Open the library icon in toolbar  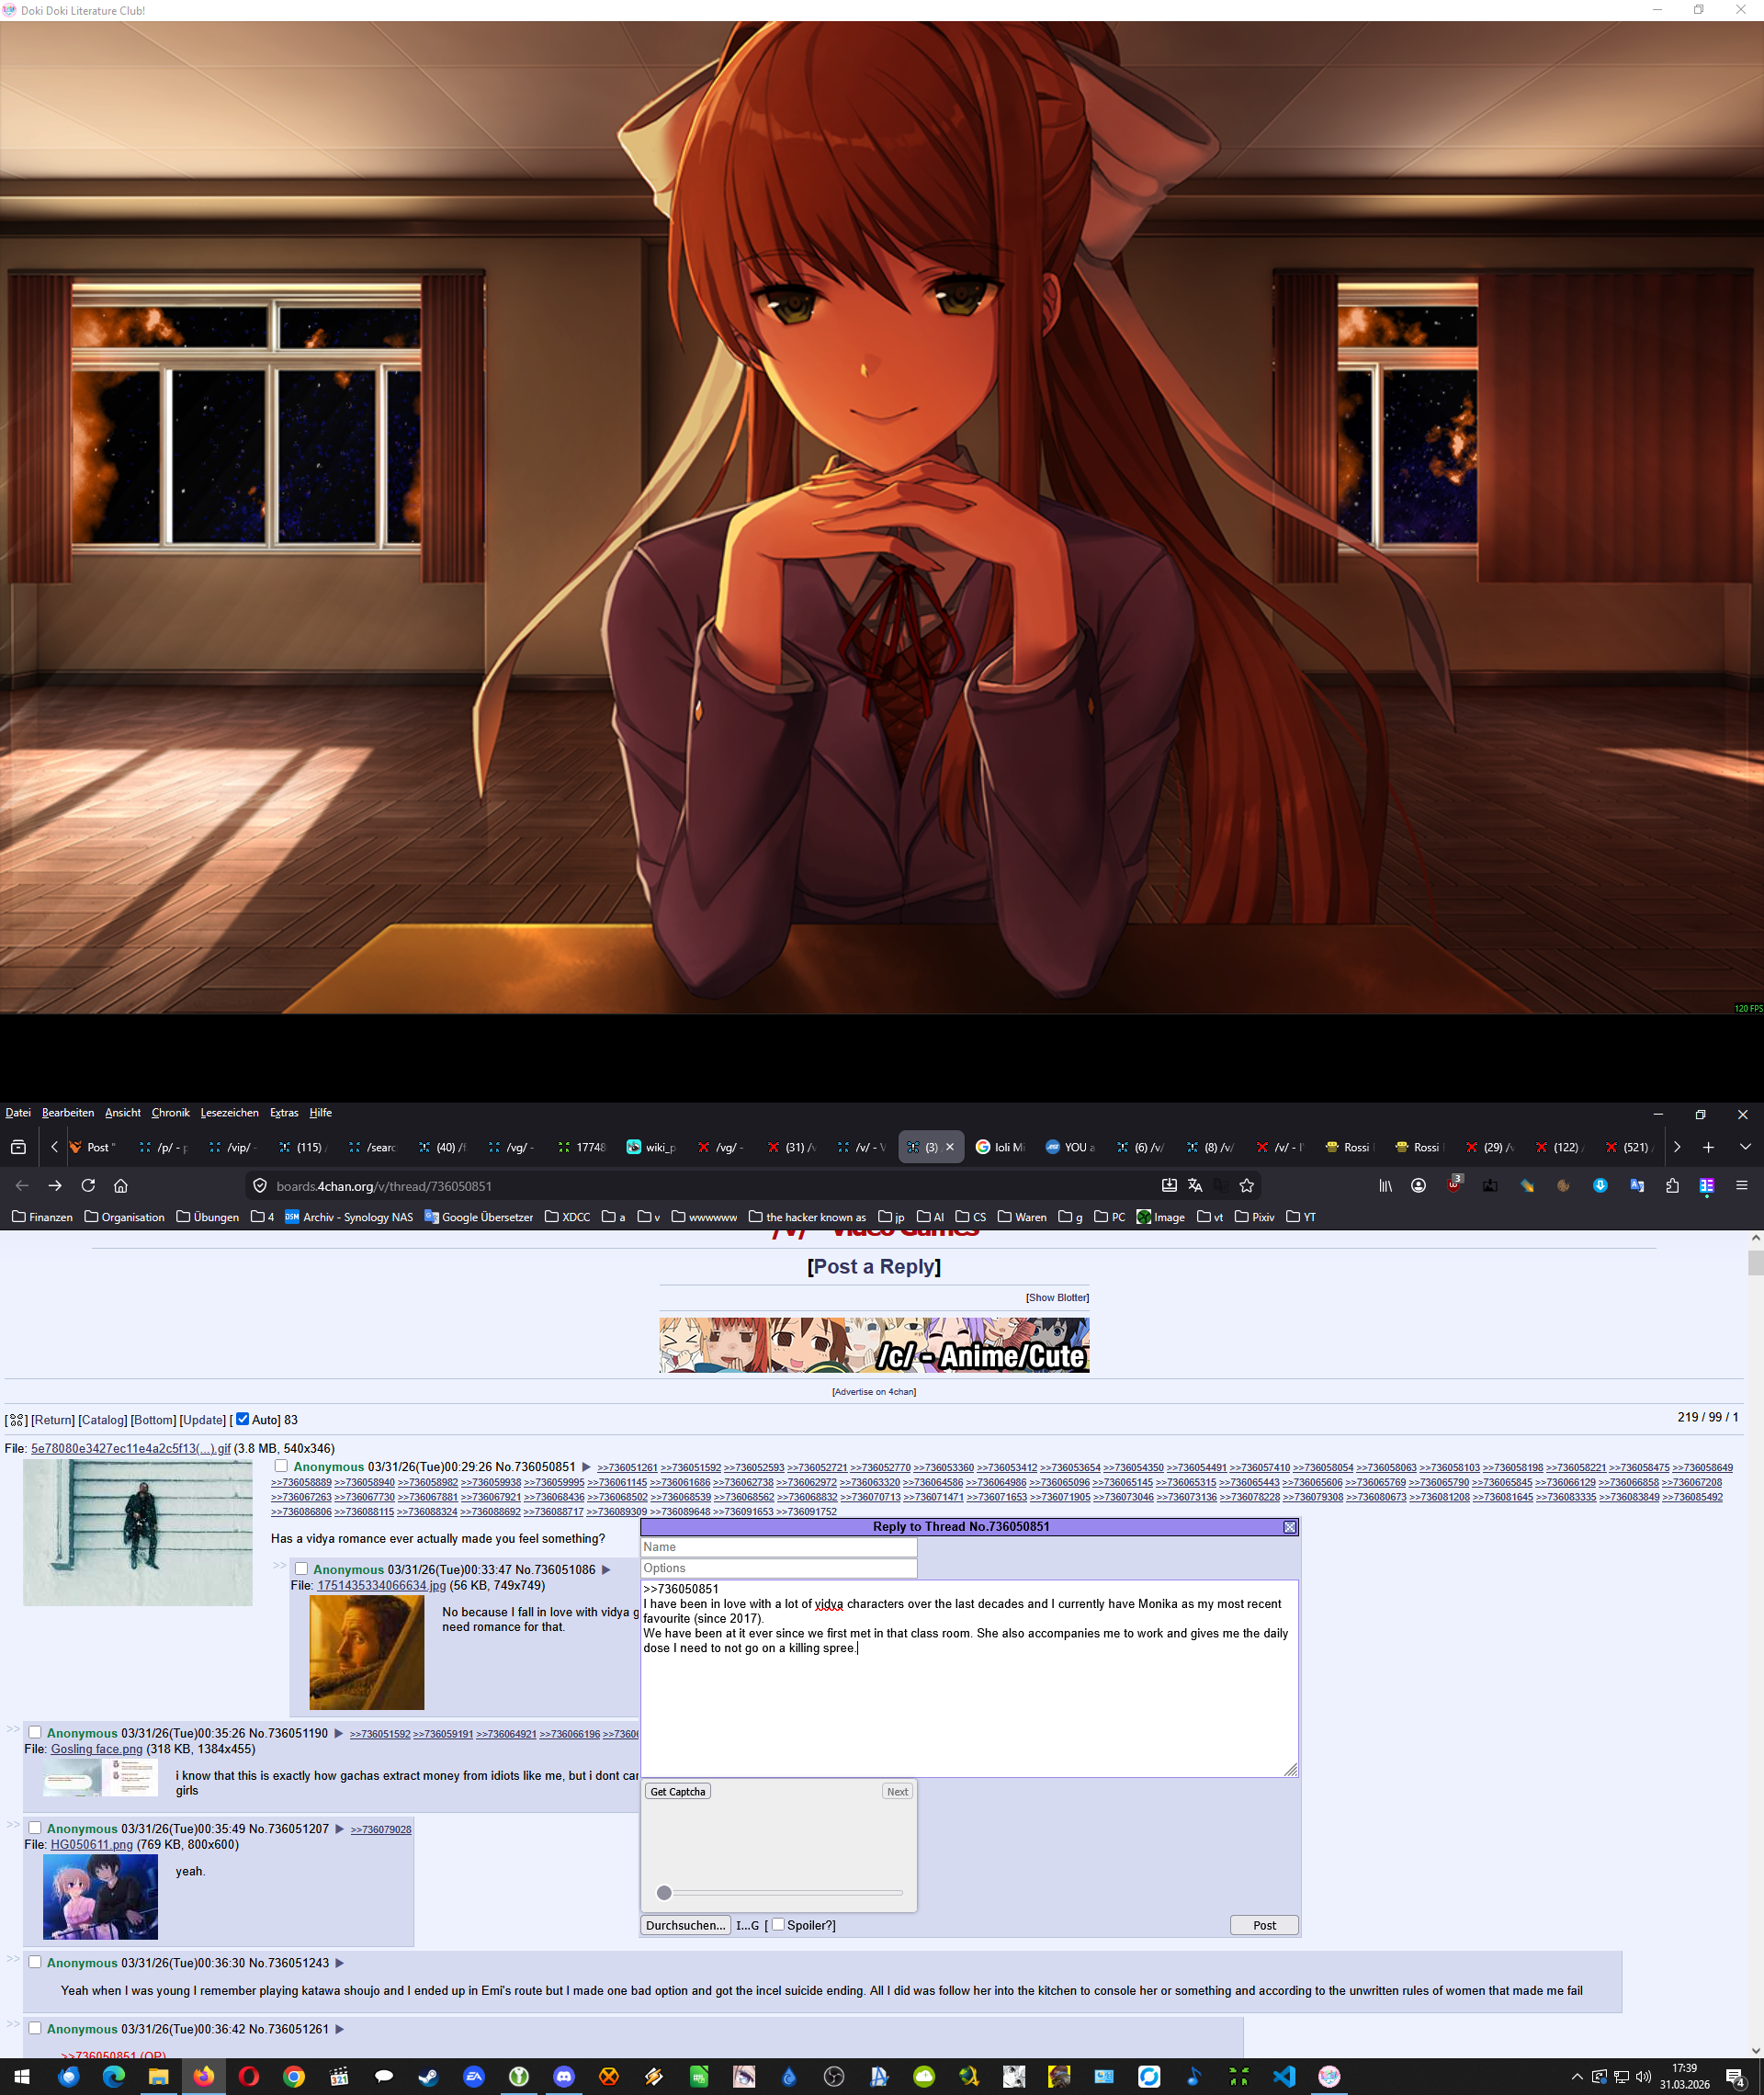coord(1385,1185)
